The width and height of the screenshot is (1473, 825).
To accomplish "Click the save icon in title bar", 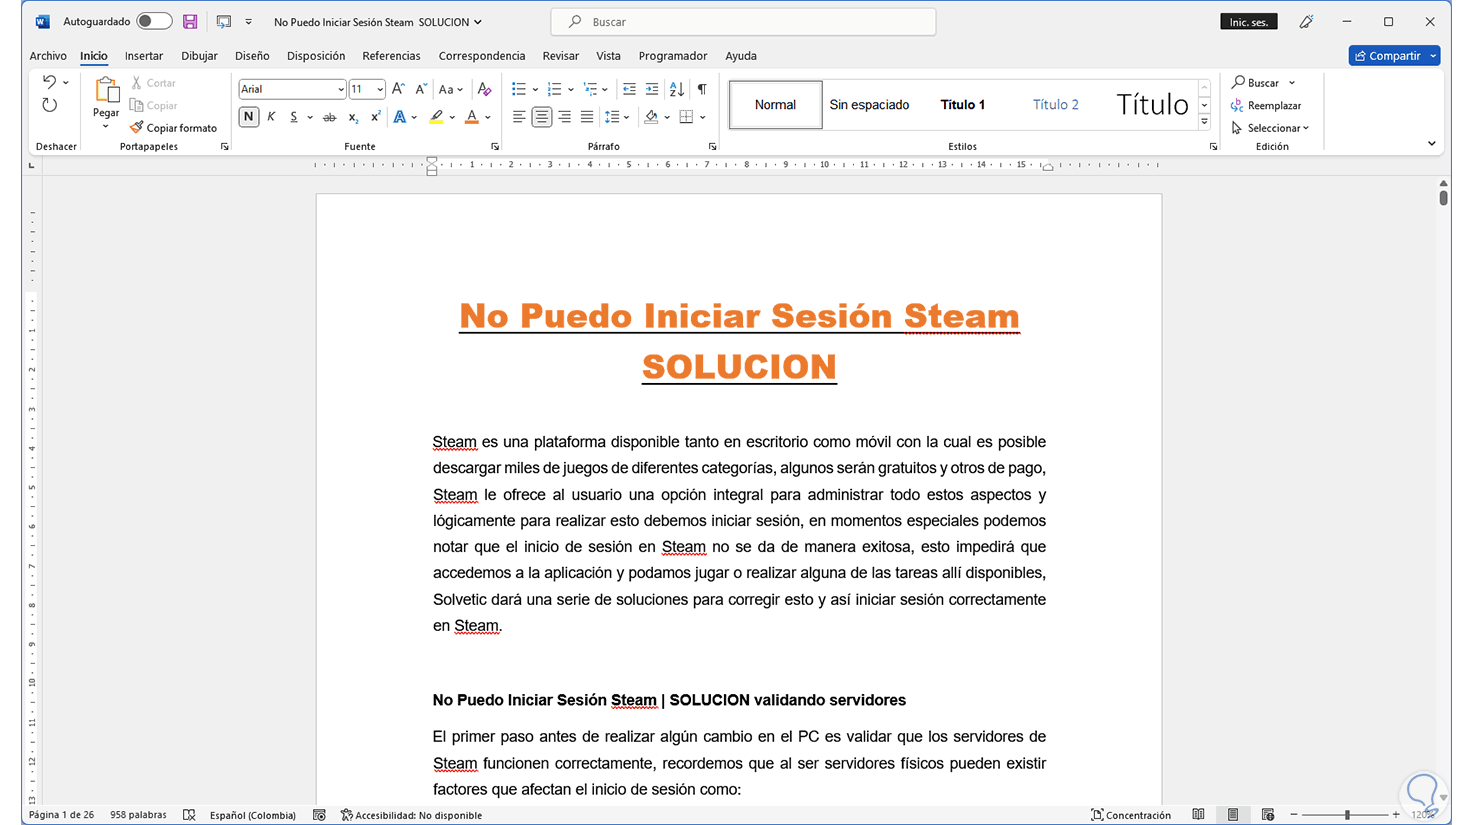I will click(190, 21).
